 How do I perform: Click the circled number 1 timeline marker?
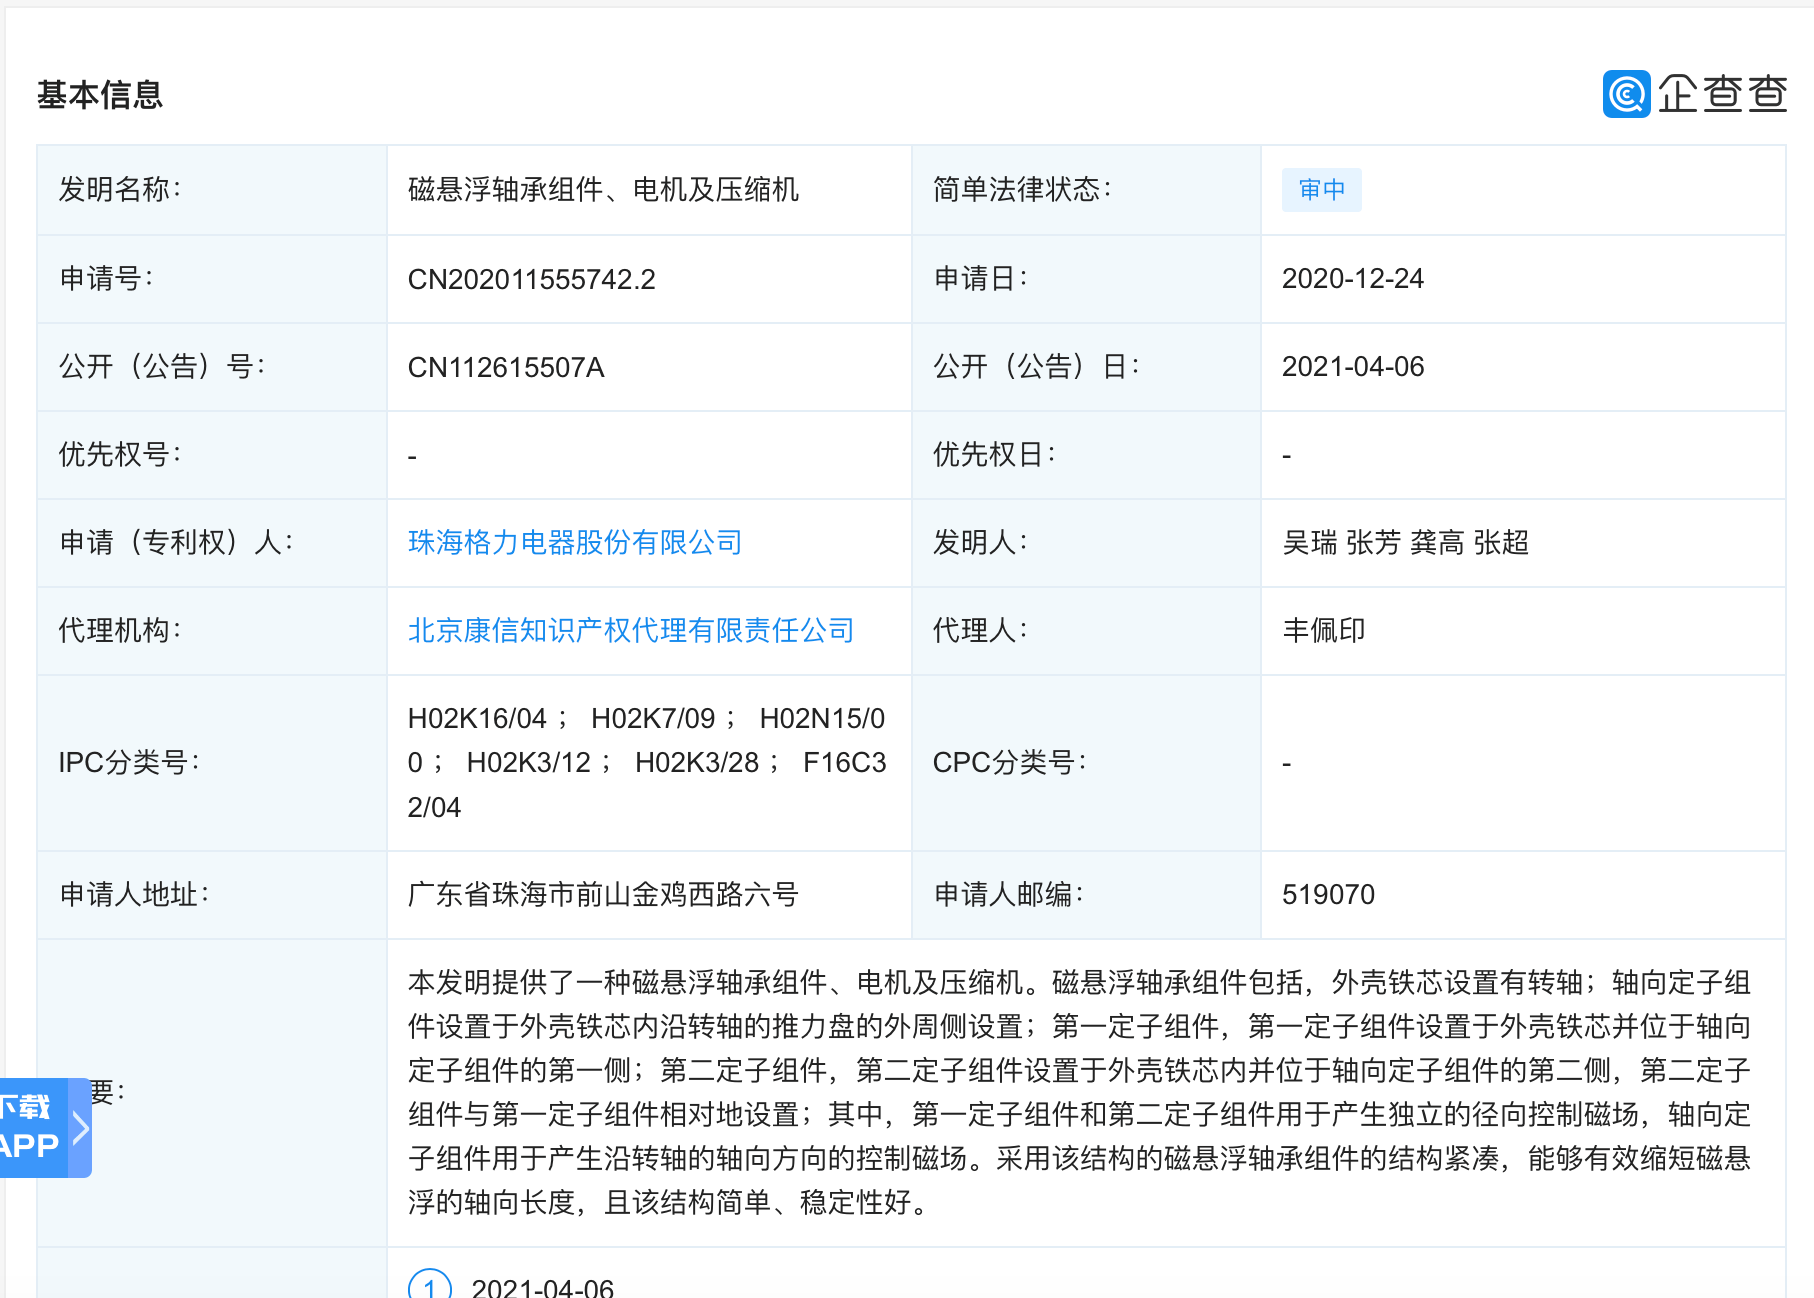[x=430, y=1289]
